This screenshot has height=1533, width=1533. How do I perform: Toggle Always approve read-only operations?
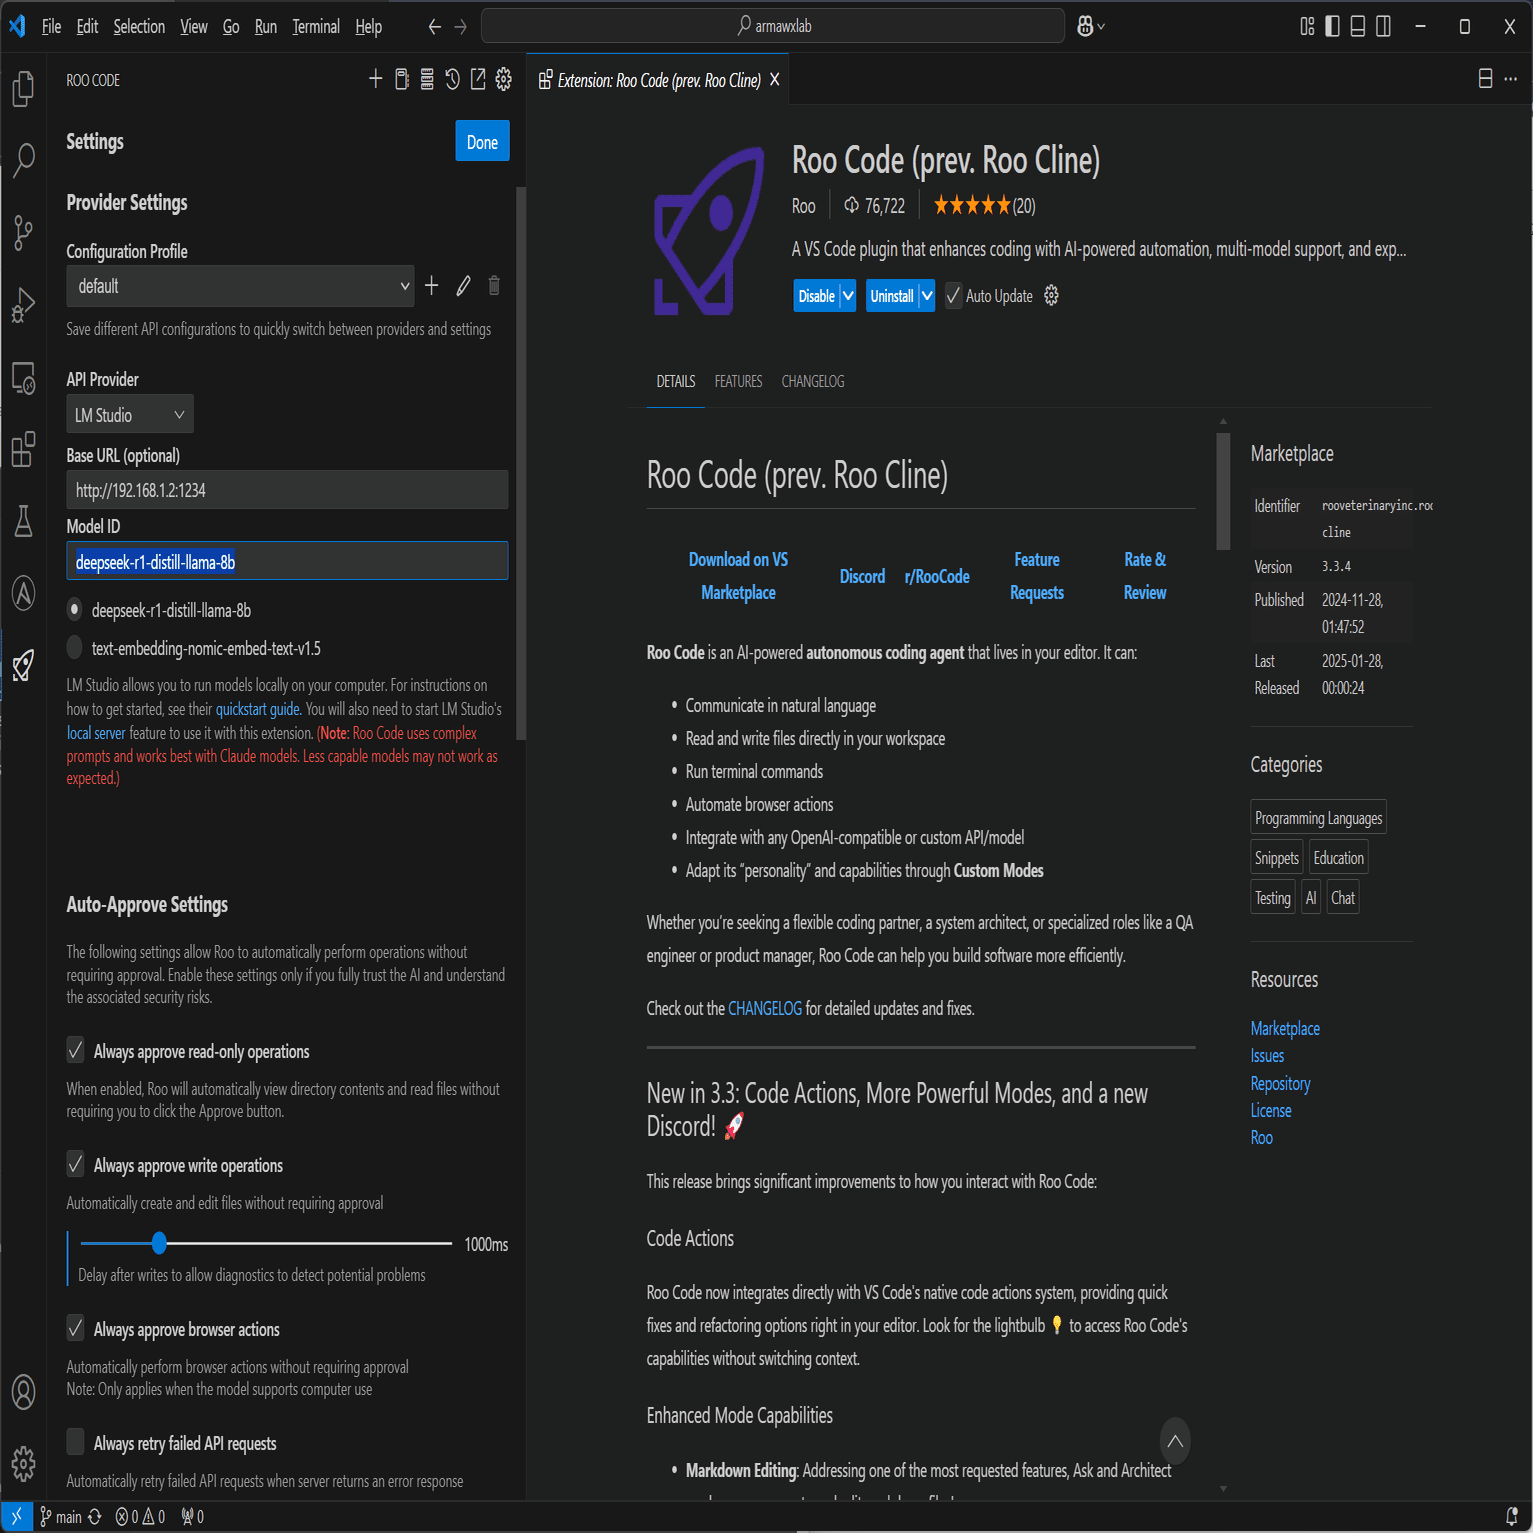[75, 1050]
